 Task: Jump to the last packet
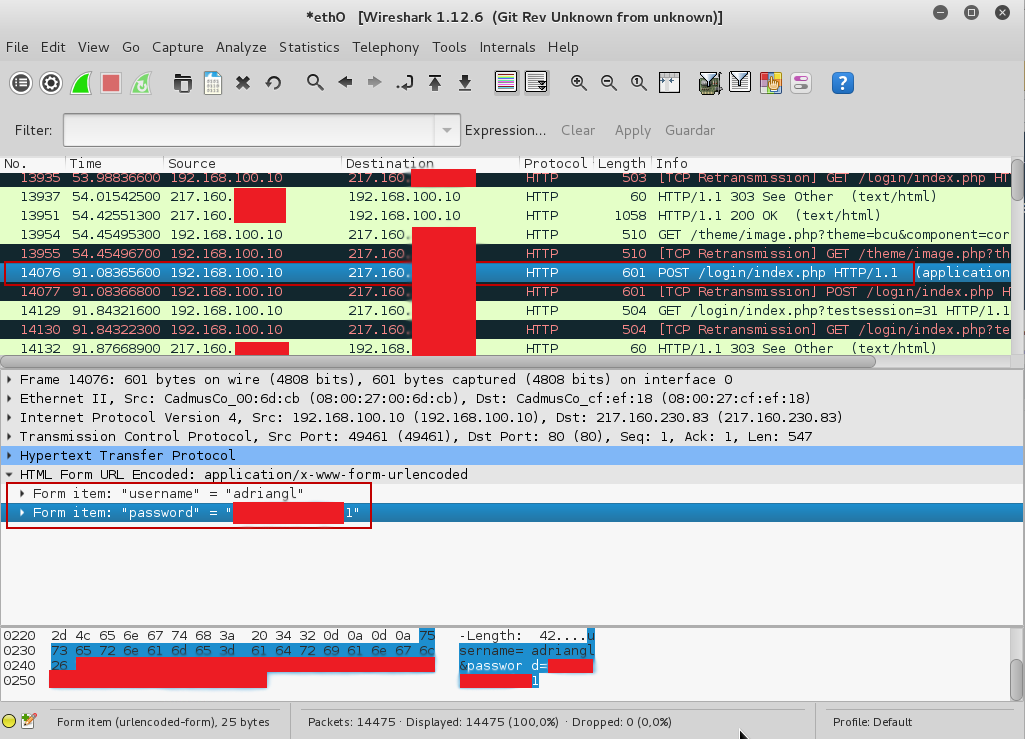[465, 82]
